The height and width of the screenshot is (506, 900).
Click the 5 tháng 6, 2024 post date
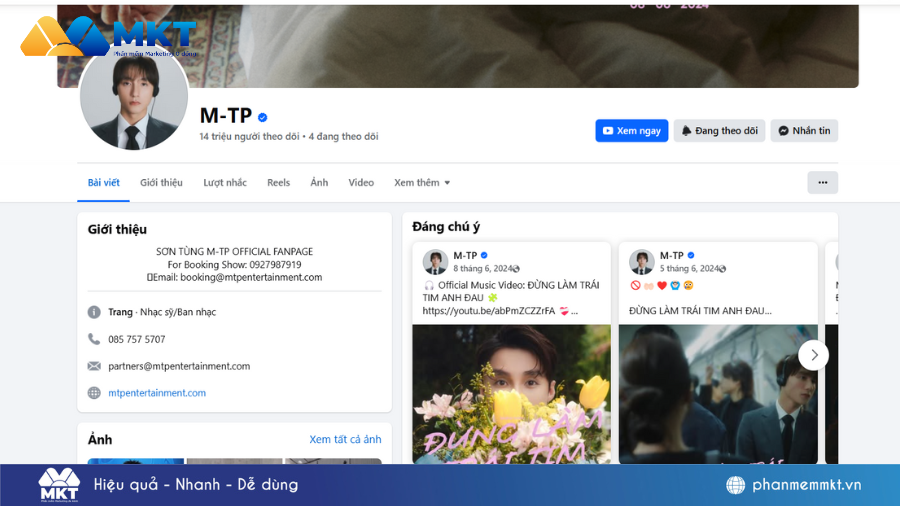pos(689,268)
